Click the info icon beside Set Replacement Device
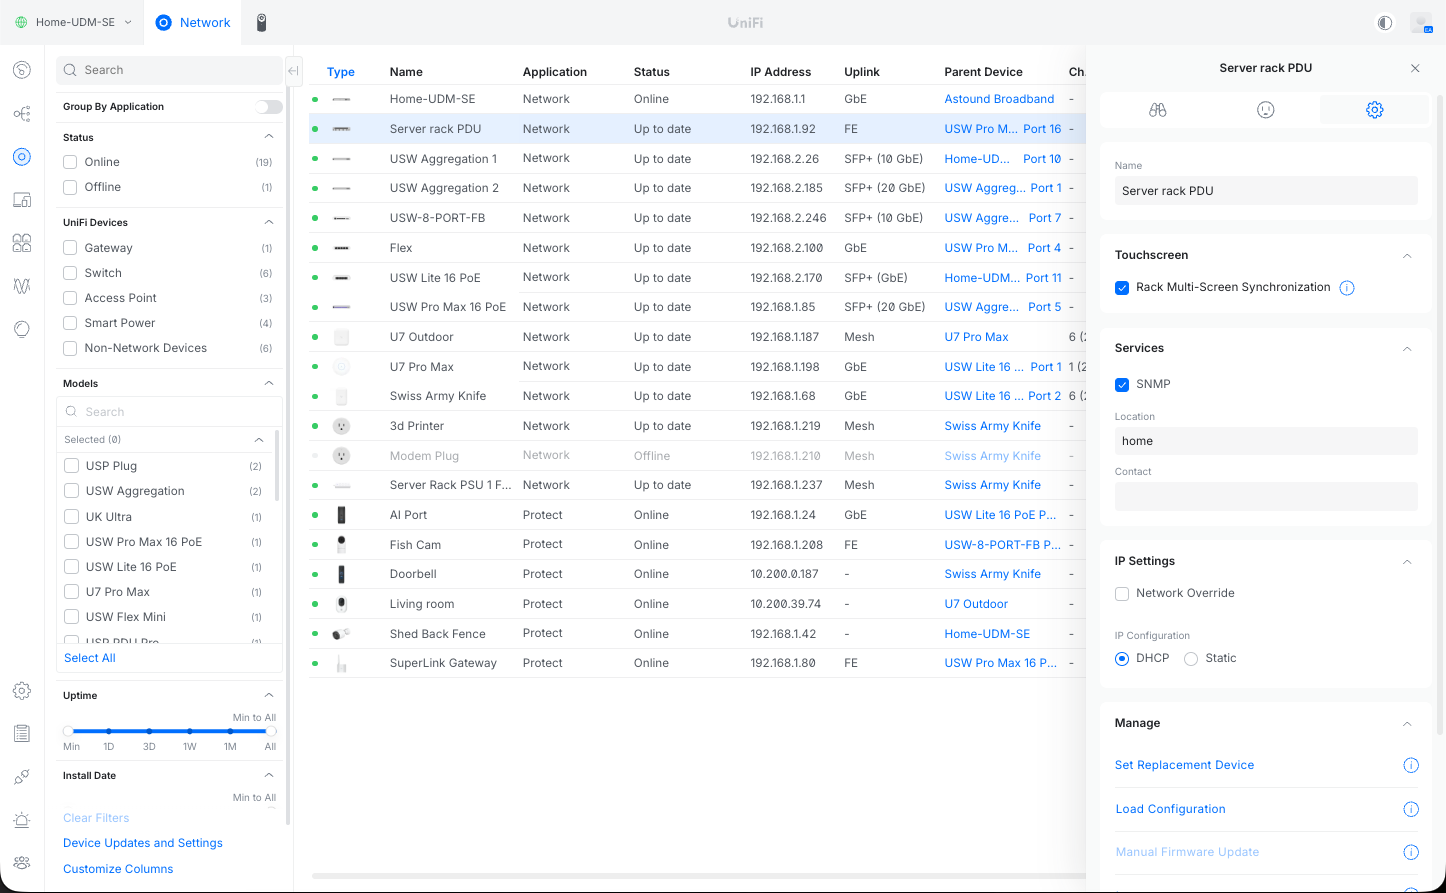This screenshot has height=893, width=1446. pos(1411,765)
